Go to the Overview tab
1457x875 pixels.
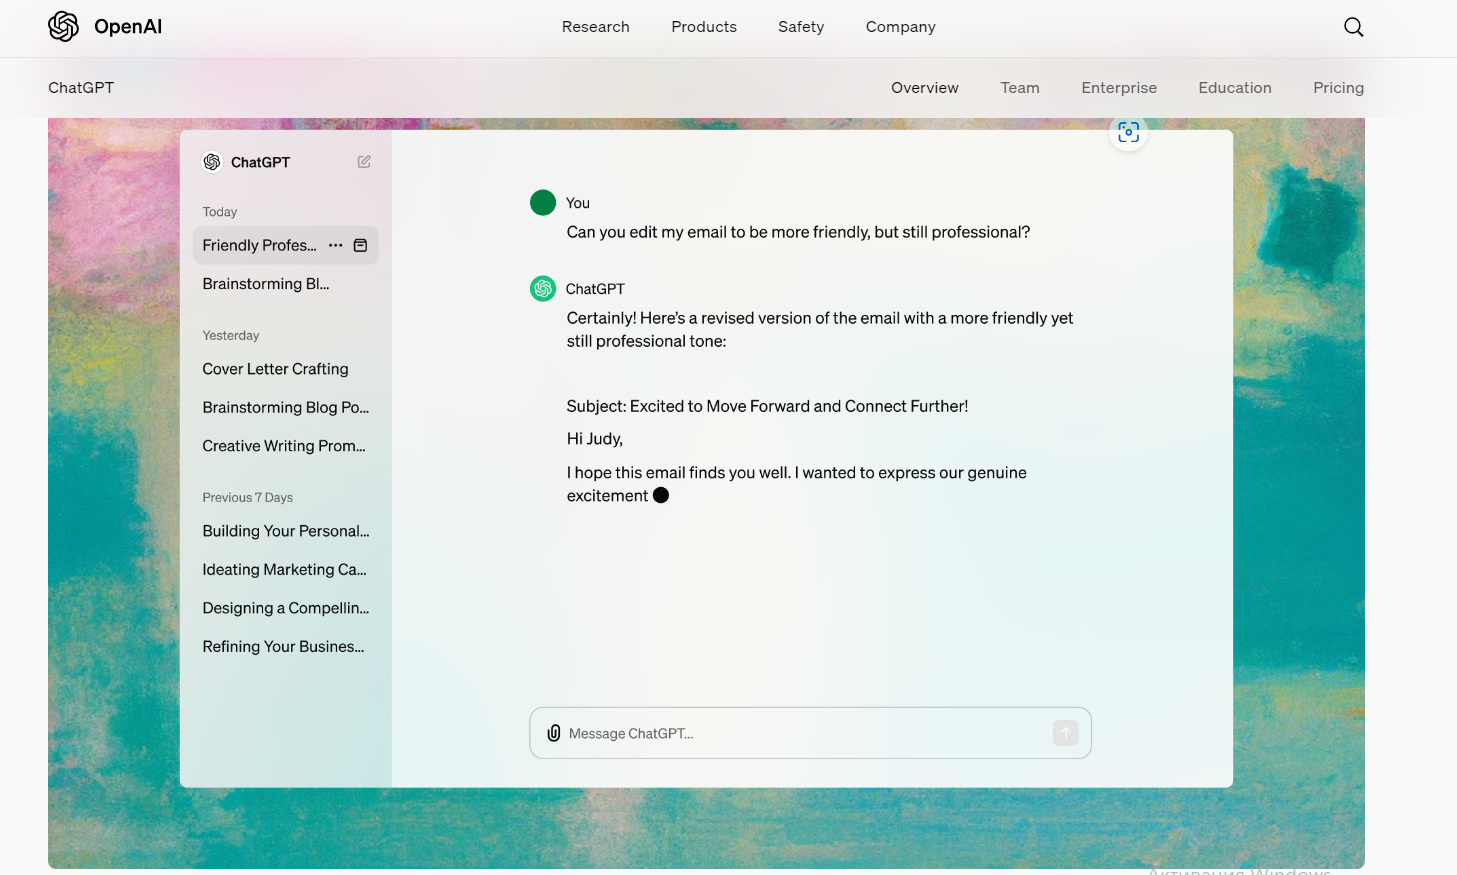point(925,88)
